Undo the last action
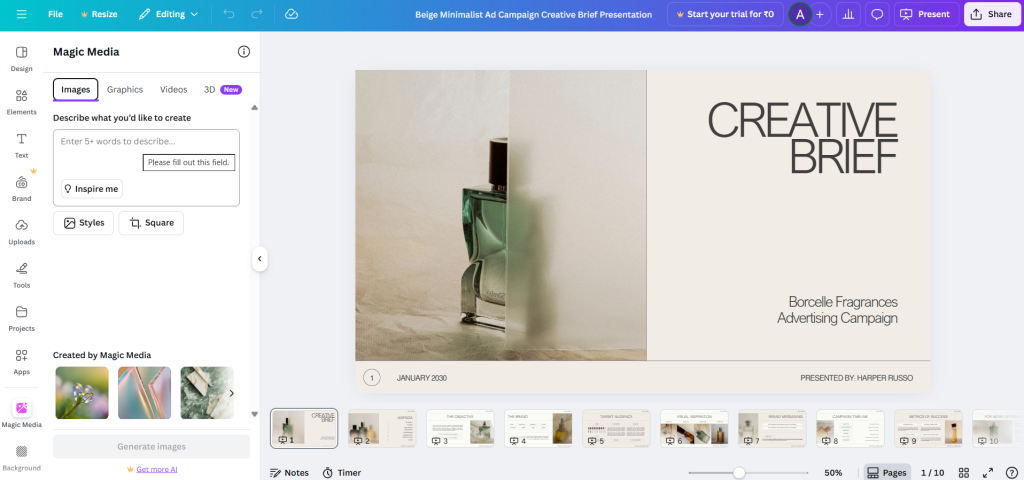Image resolution: width=1024 pixels, height=480 pixels. [x=229, y=14]
